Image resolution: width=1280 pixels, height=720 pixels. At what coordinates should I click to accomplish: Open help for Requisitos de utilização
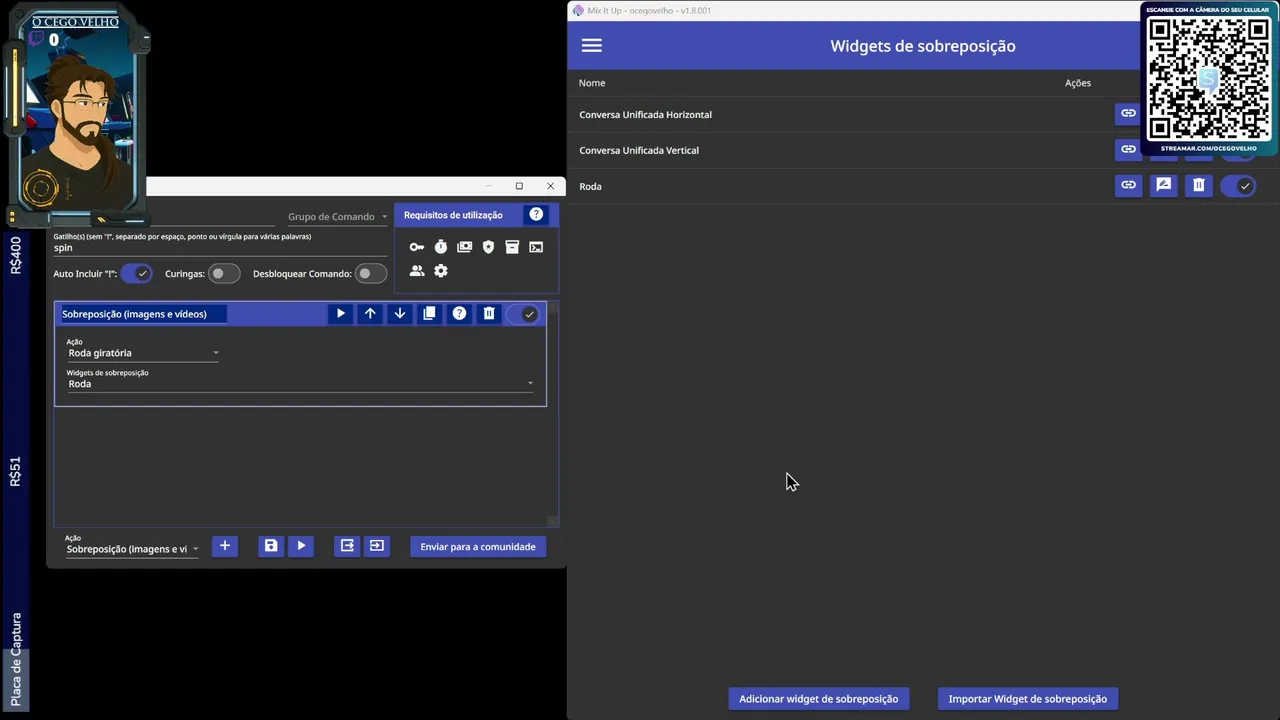(536, 215)
